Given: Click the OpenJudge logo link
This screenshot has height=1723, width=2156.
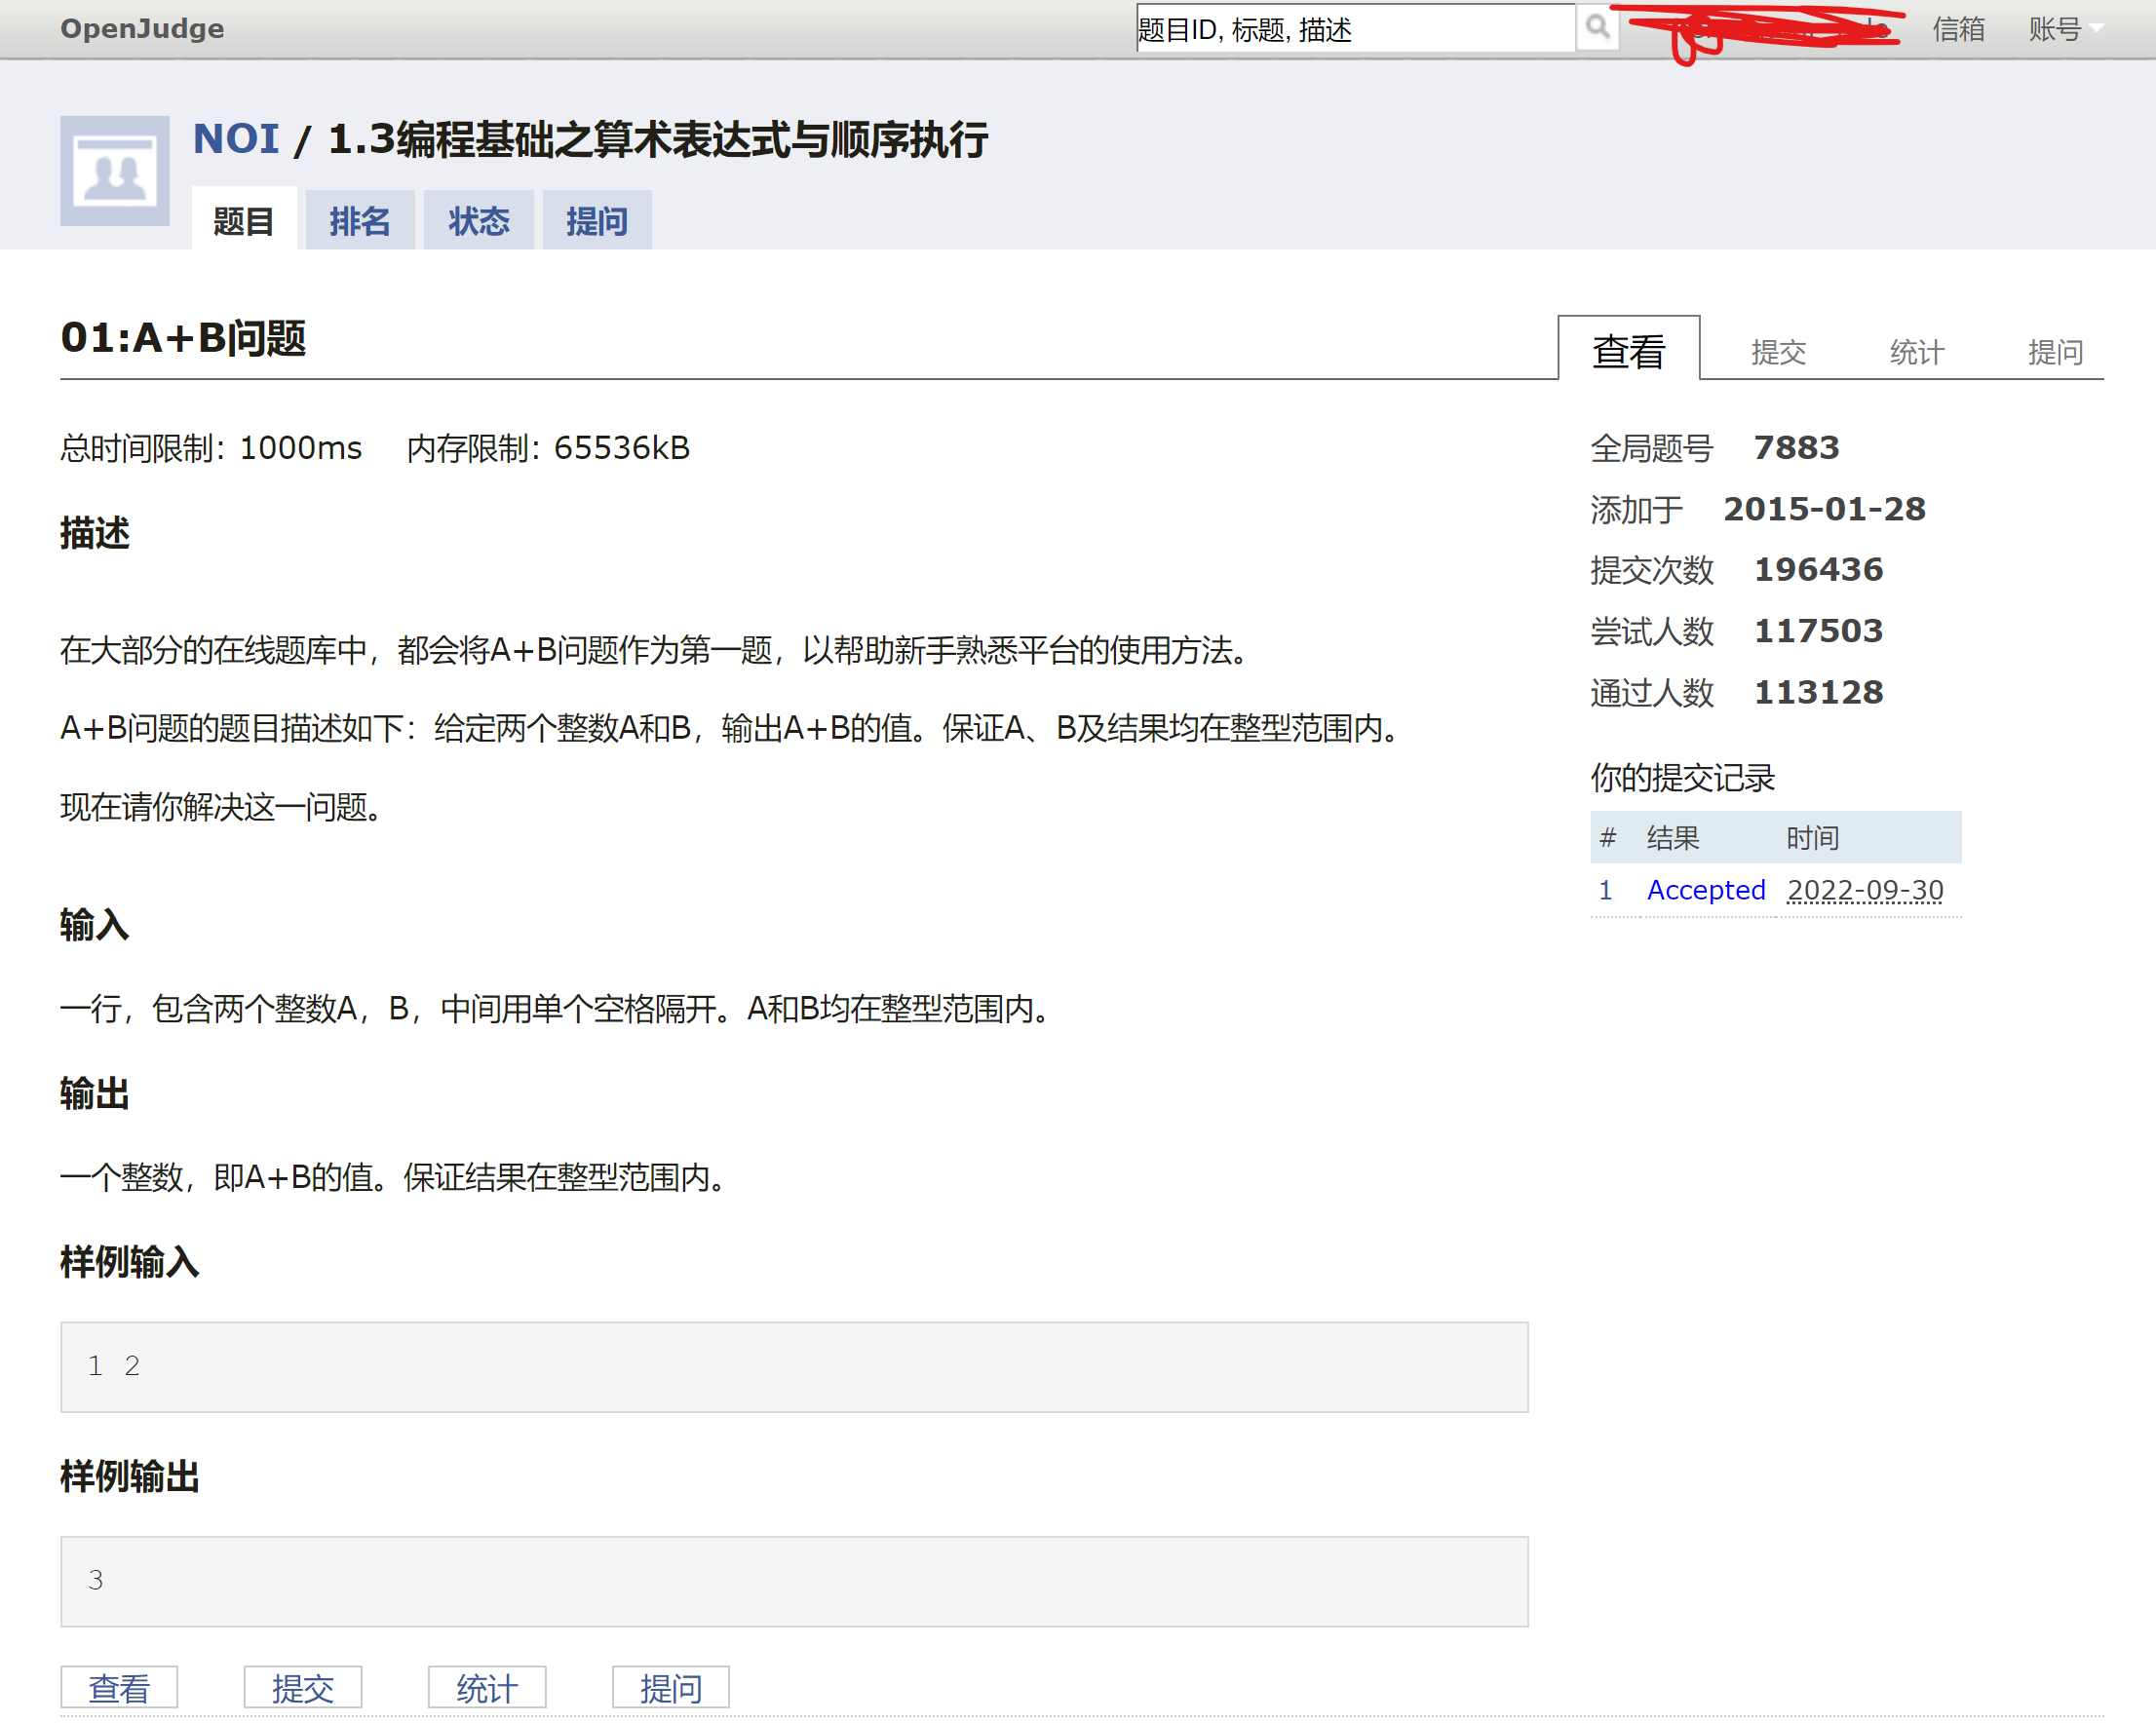Looking at the screenshot, I should coord(142,28).
